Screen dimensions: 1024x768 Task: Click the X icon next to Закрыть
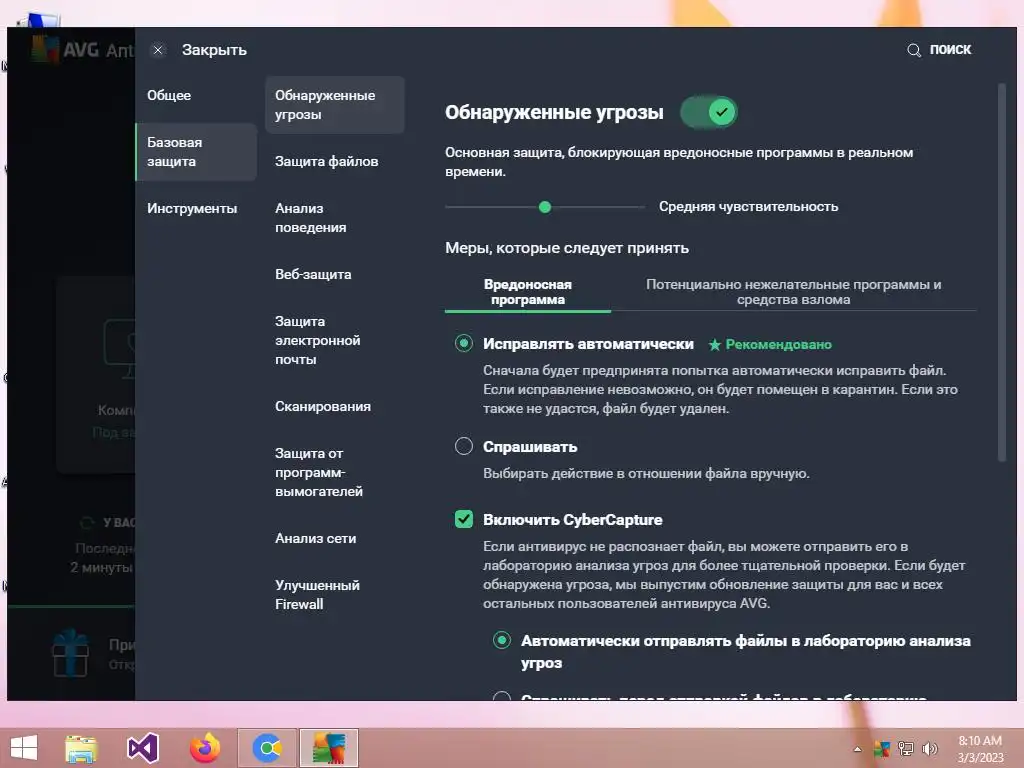157,50
